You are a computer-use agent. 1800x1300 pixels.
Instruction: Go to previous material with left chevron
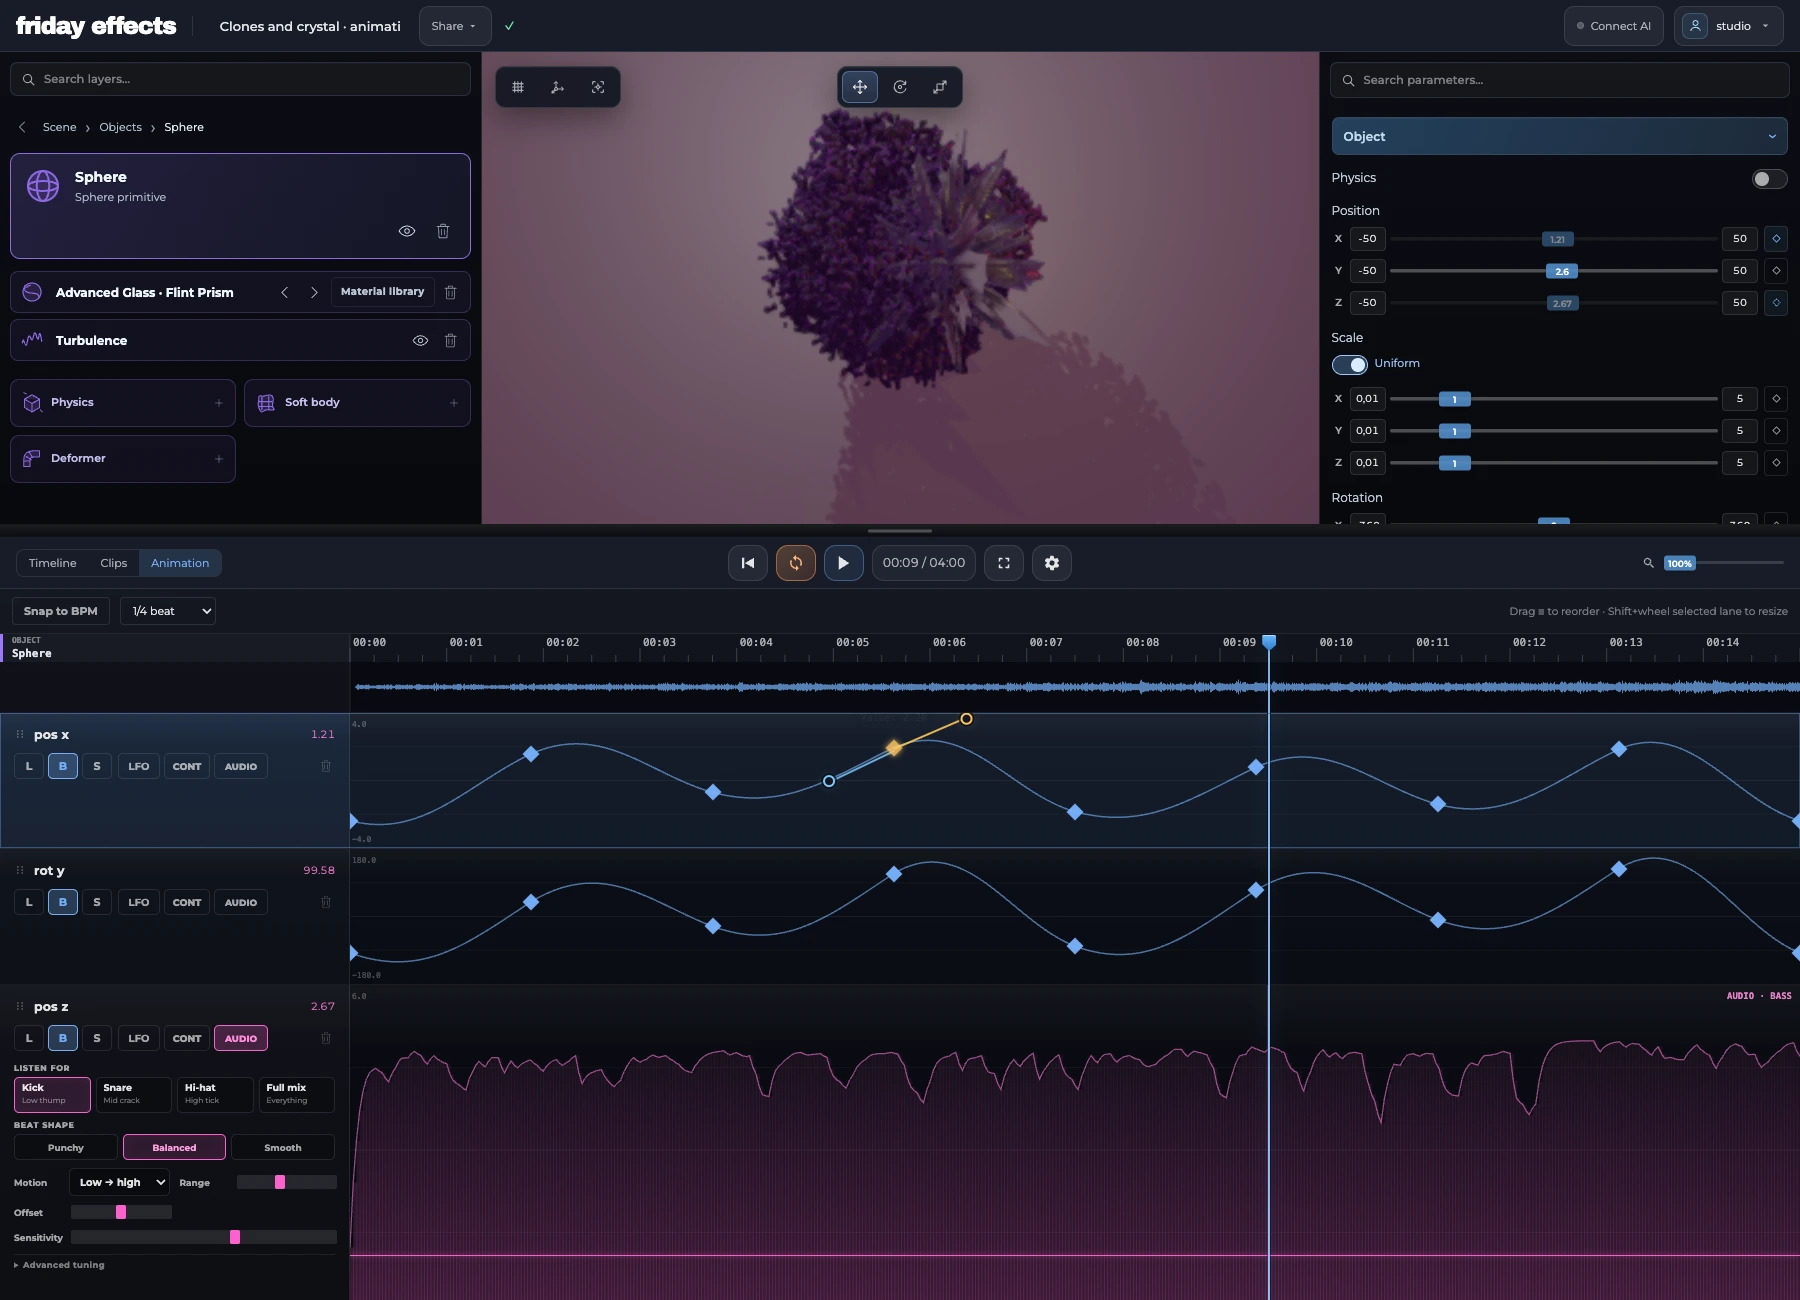(285, 292)
